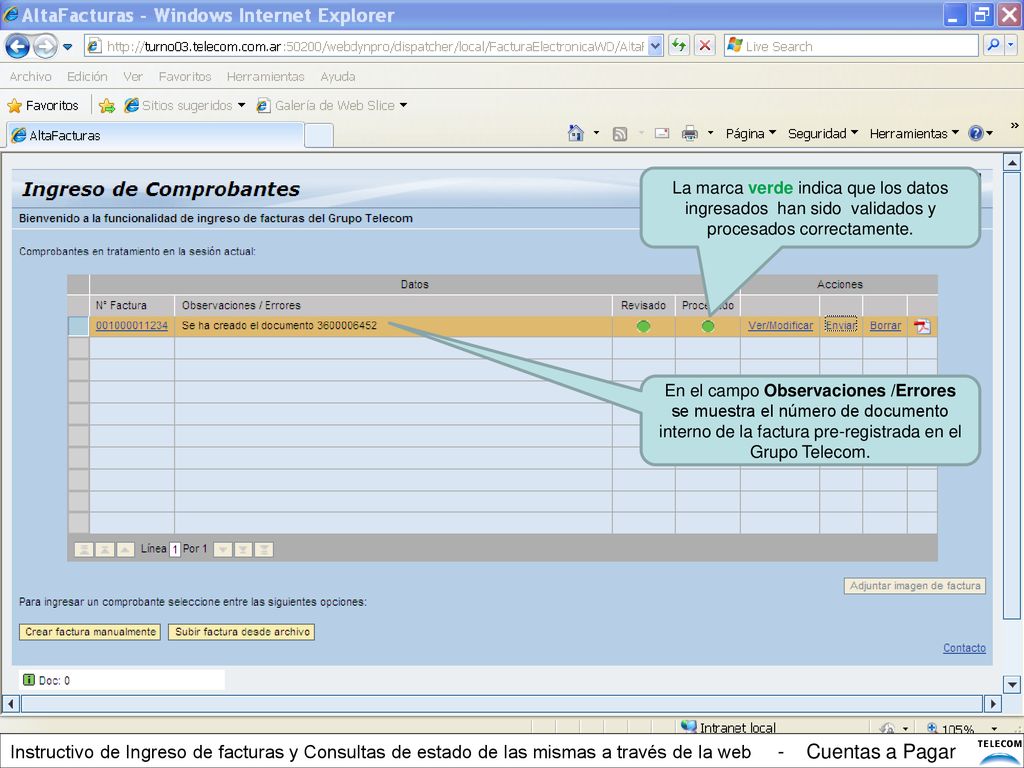Screen dimensions: 1024x768
Task: Click Adjuntar imagen de factura button
Action: (915, 586)
